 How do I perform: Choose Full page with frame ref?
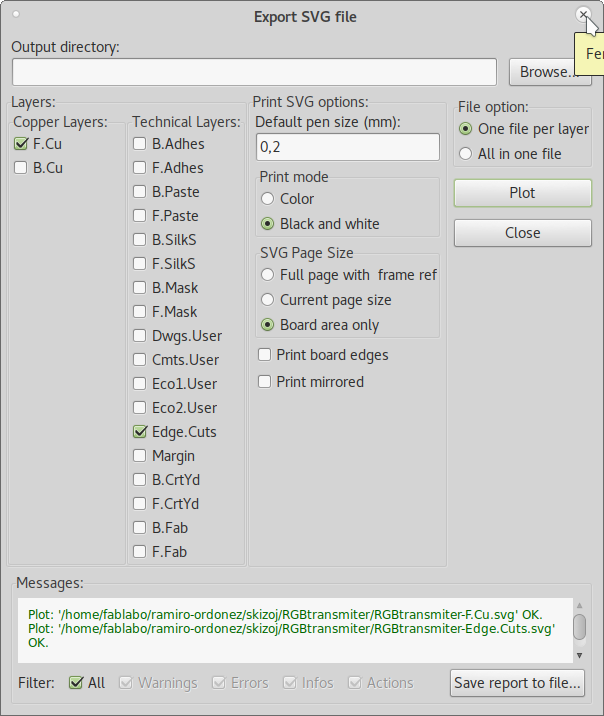268,275
